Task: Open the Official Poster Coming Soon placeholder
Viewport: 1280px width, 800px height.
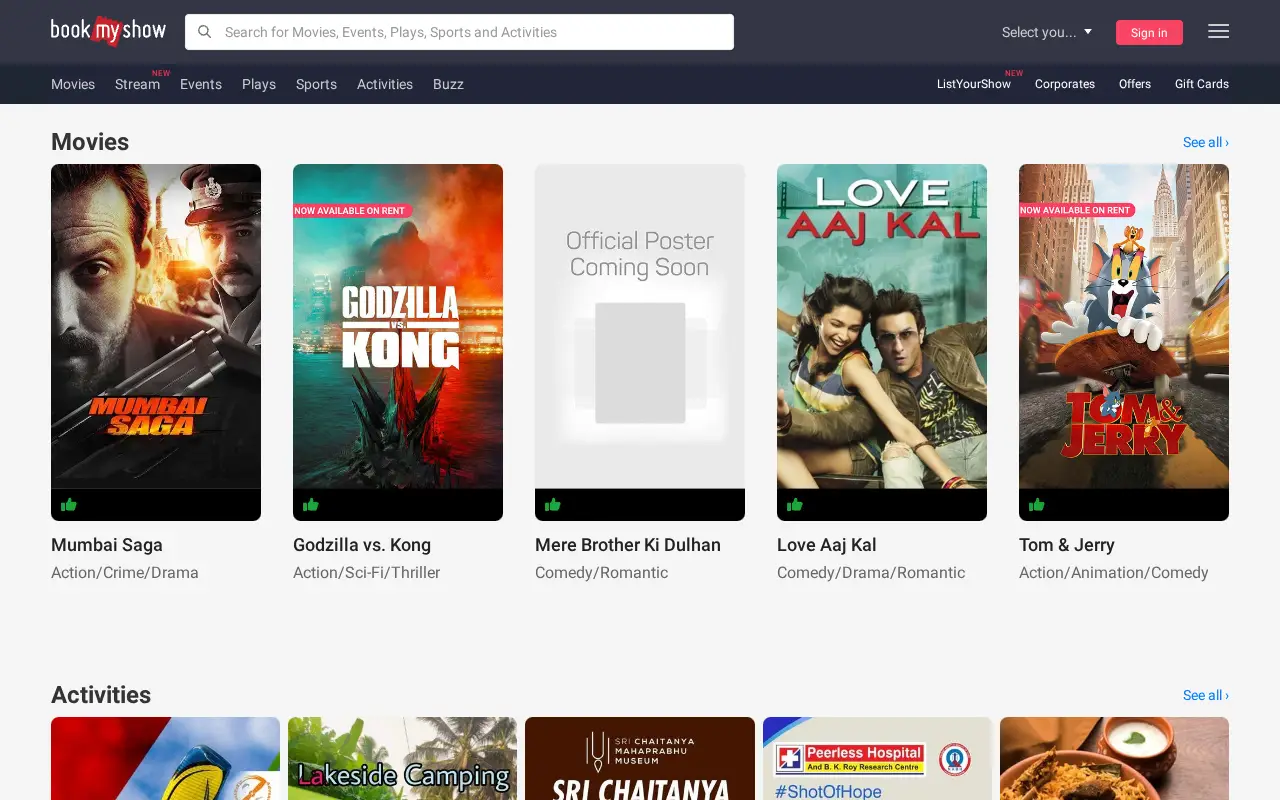Action: point(640,342)
